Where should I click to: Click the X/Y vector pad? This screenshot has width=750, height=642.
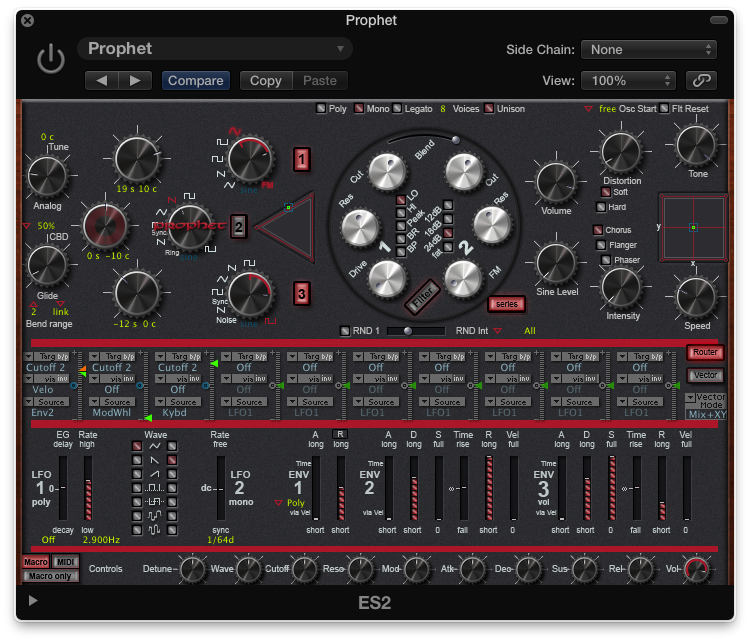693,228
